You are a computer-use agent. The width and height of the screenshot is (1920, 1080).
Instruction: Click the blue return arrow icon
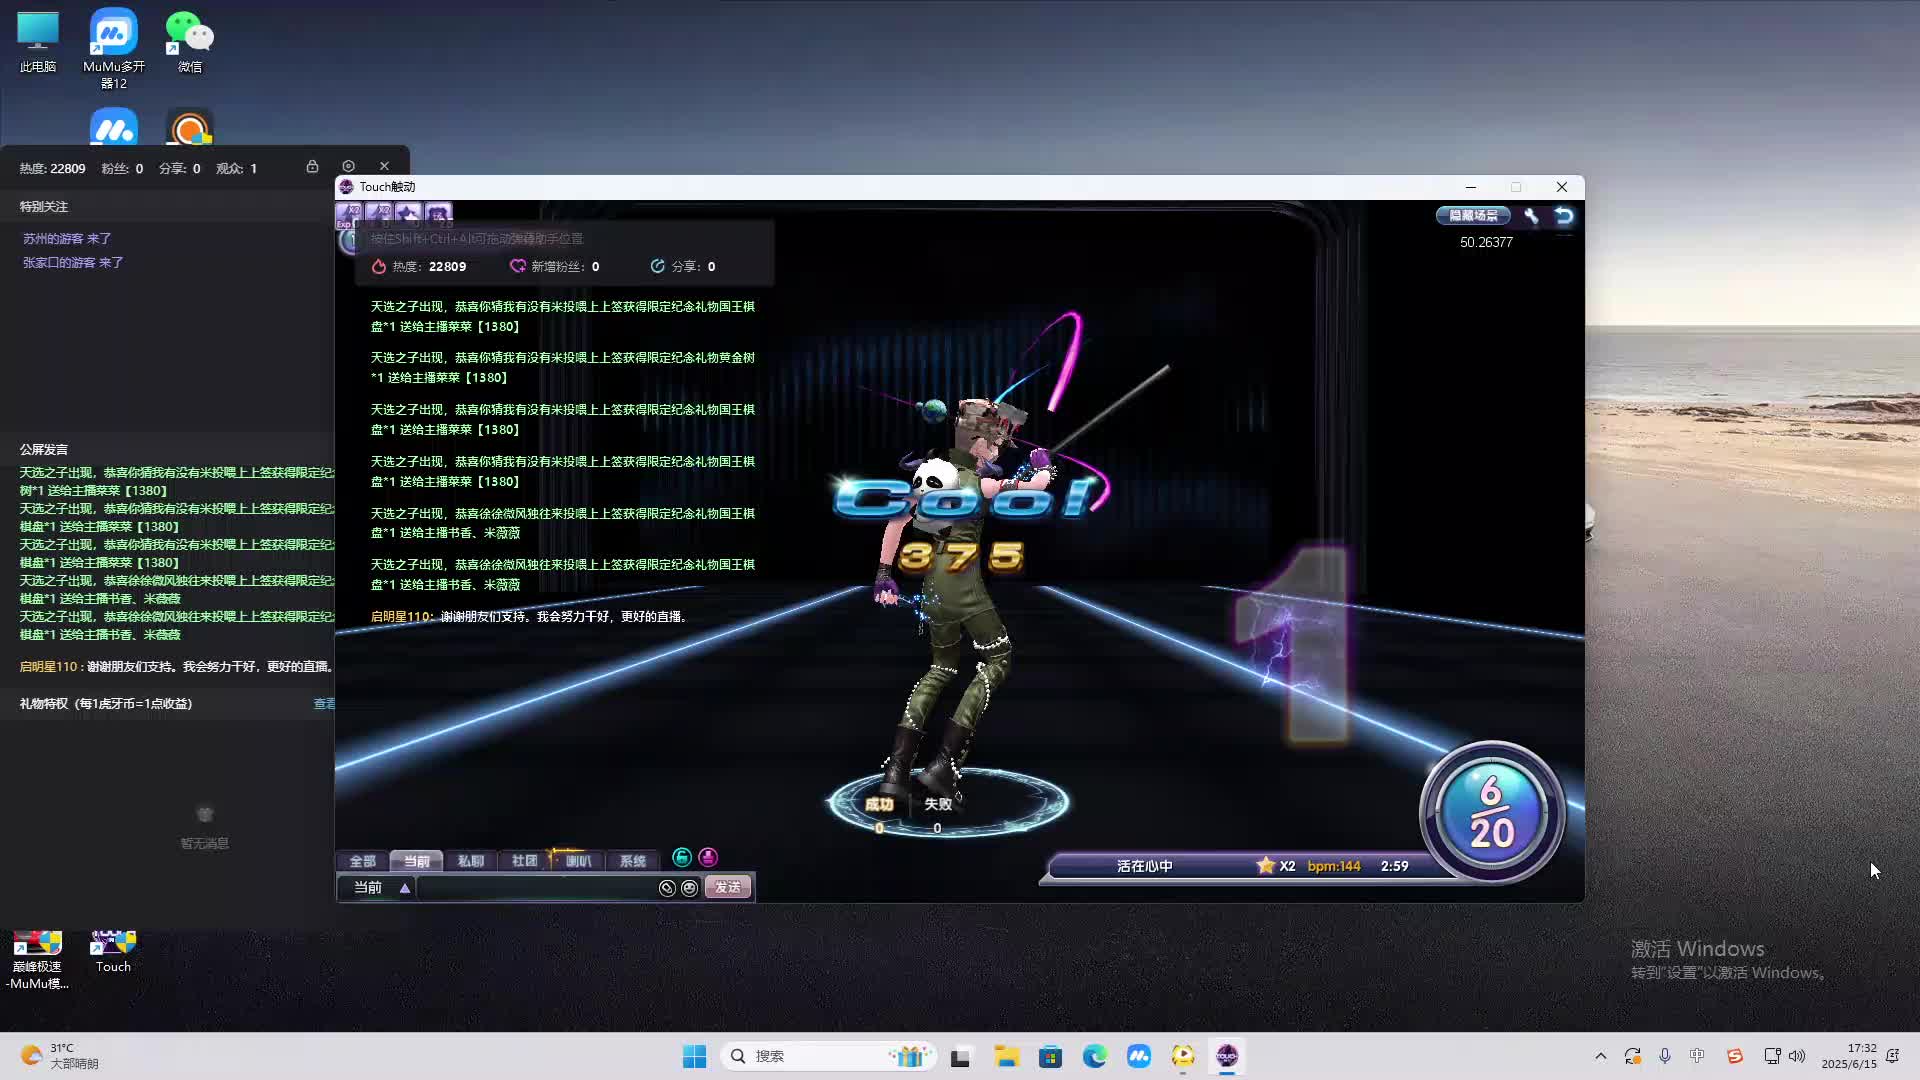tap(1564, 215)
